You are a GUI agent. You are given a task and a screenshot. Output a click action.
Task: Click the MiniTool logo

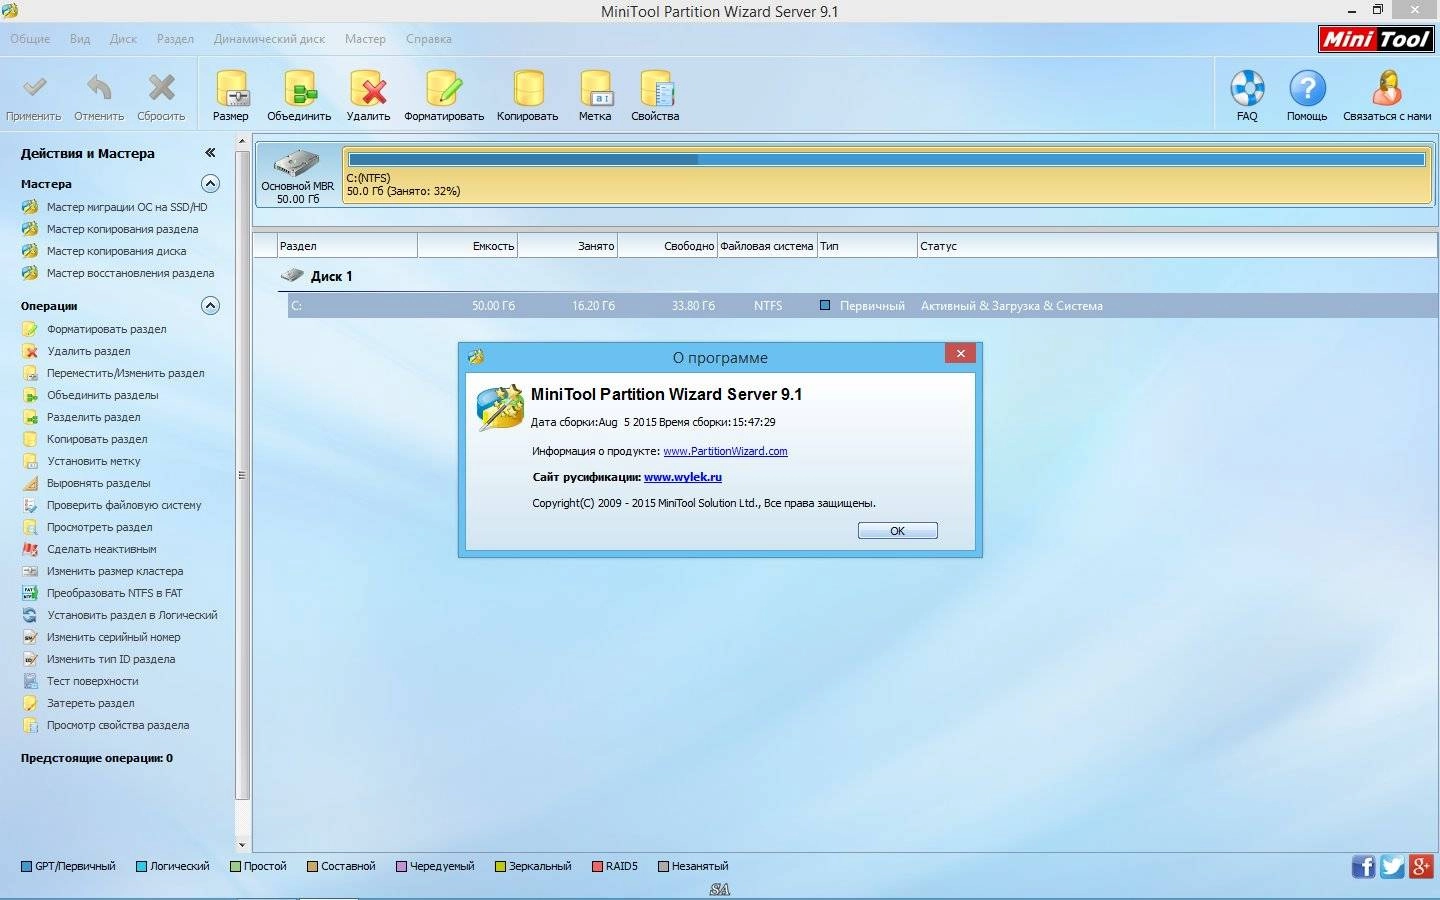click(x=1376, y=39)
